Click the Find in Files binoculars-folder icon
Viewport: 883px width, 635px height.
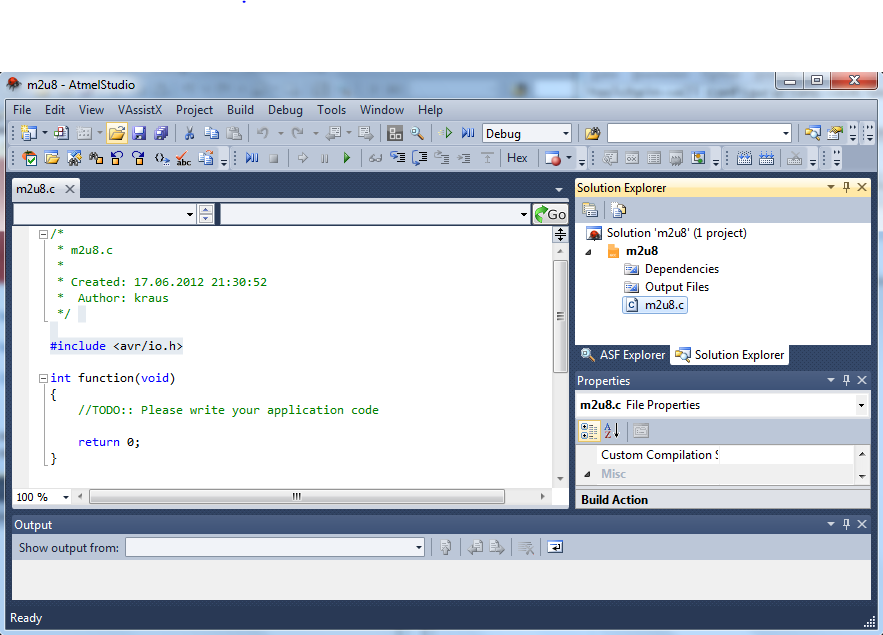[x=592, y=133]
